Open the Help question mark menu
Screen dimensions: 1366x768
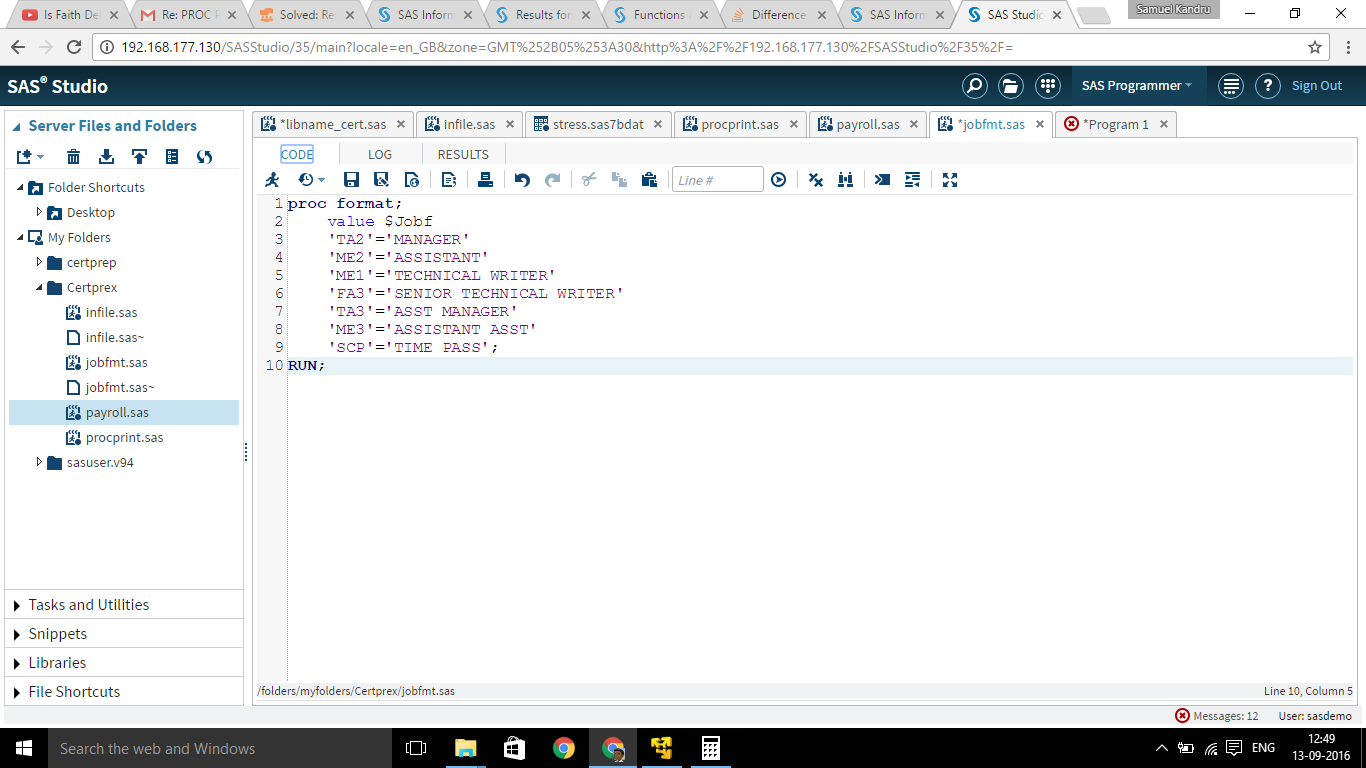(x=1267, y=86)
